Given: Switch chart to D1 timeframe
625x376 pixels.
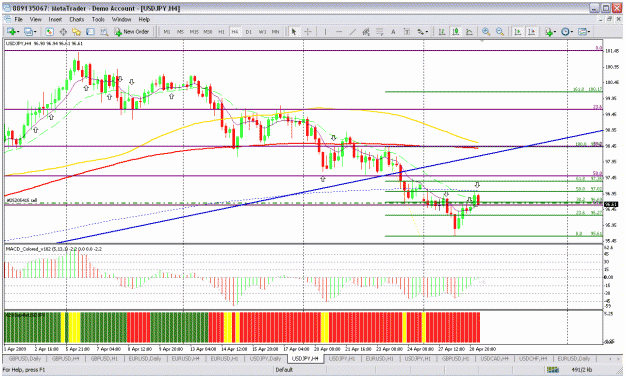Looking at the screenshot, I should click(x=249, y=32).
